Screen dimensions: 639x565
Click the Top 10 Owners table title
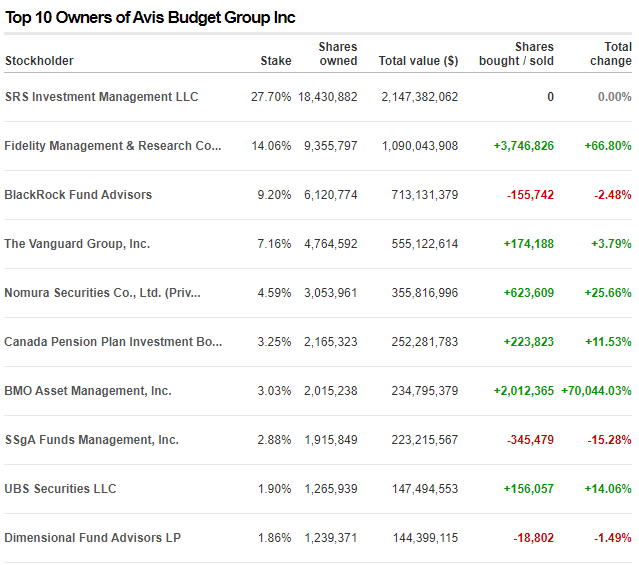pyautogui.click(x=150, y=18)
